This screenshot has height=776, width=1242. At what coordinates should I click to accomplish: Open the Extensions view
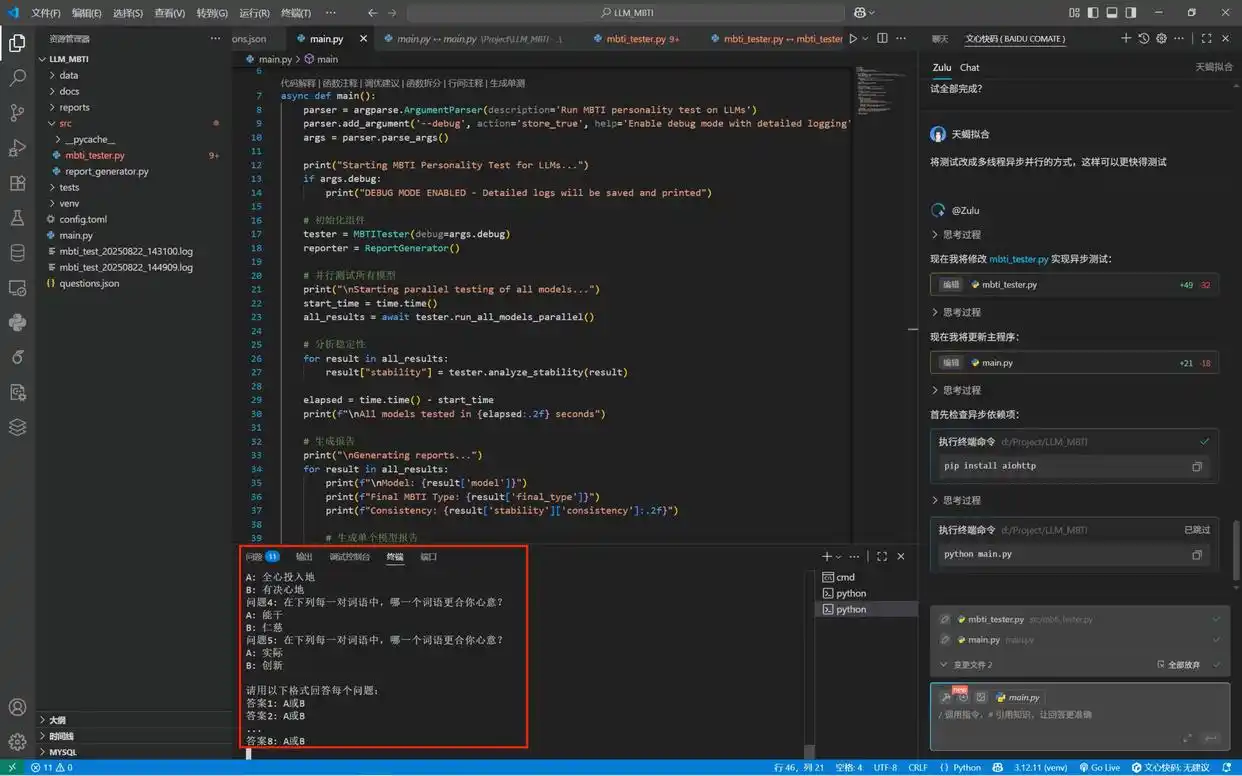[x=17, y=183]
